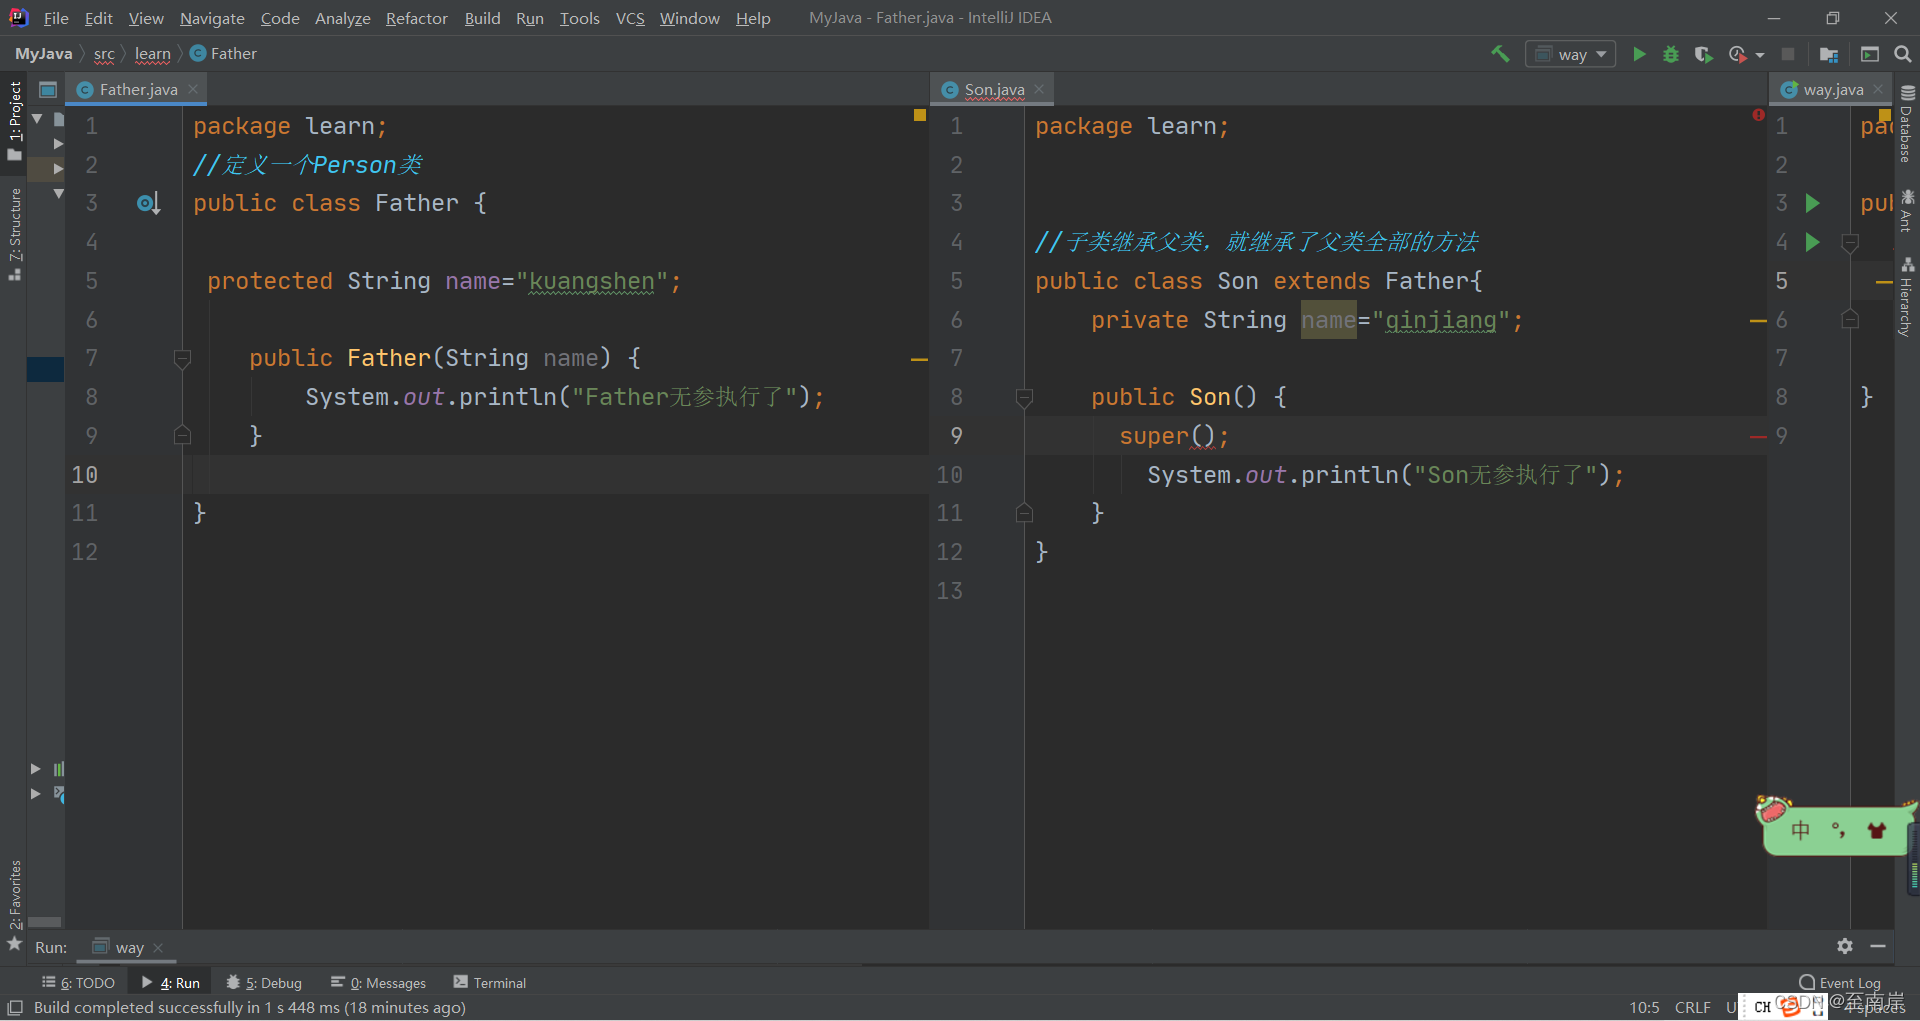Close the 'way' run tab
The image size is (1920, 1021).
tap(158, 948)
